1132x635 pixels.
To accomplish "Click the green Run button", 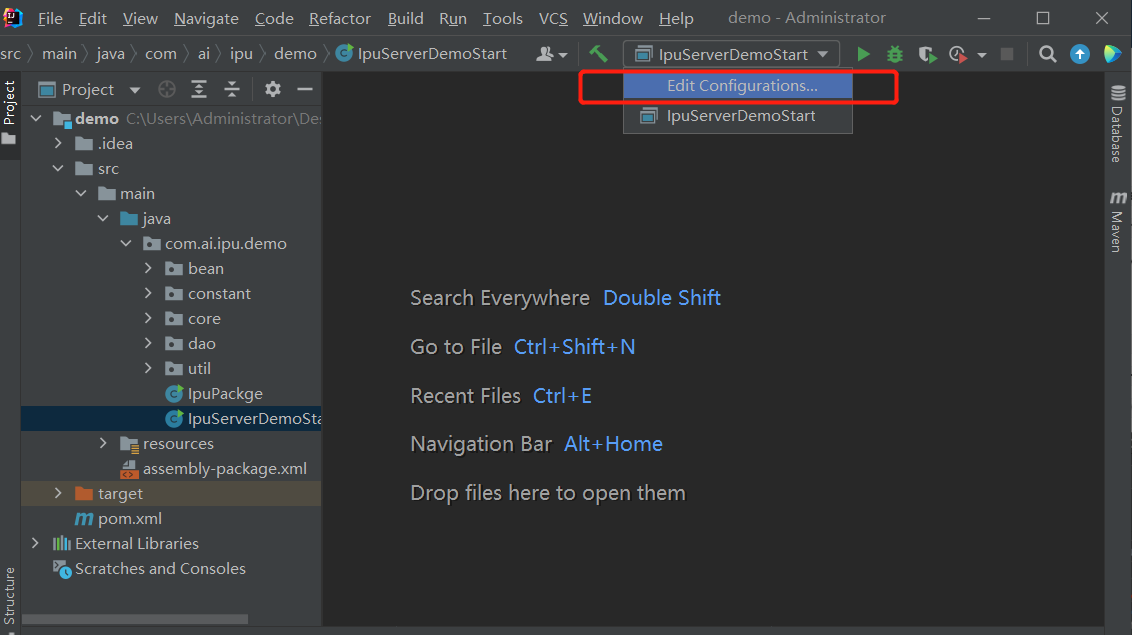I will (864, 54).
